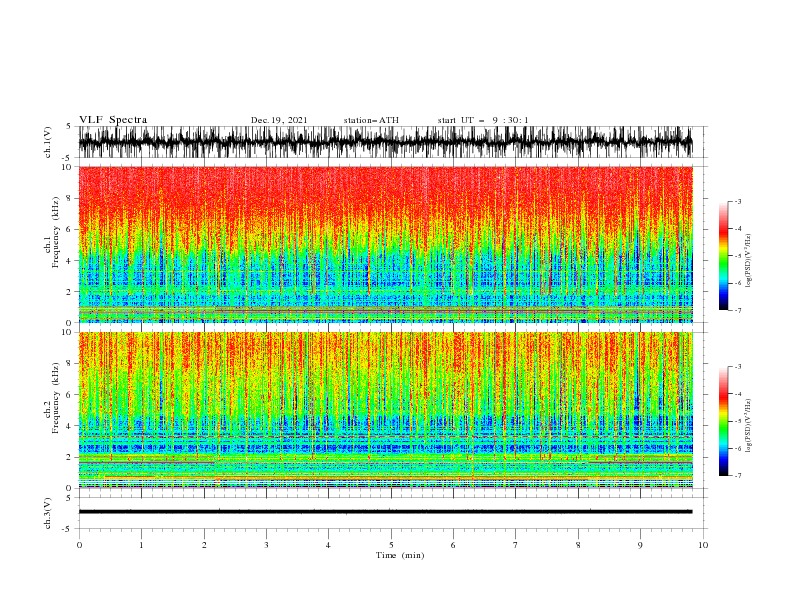Click the 'ch.3(V)' axis label
This screenshot has height=612, width=792.
click(x=48, y=513)
